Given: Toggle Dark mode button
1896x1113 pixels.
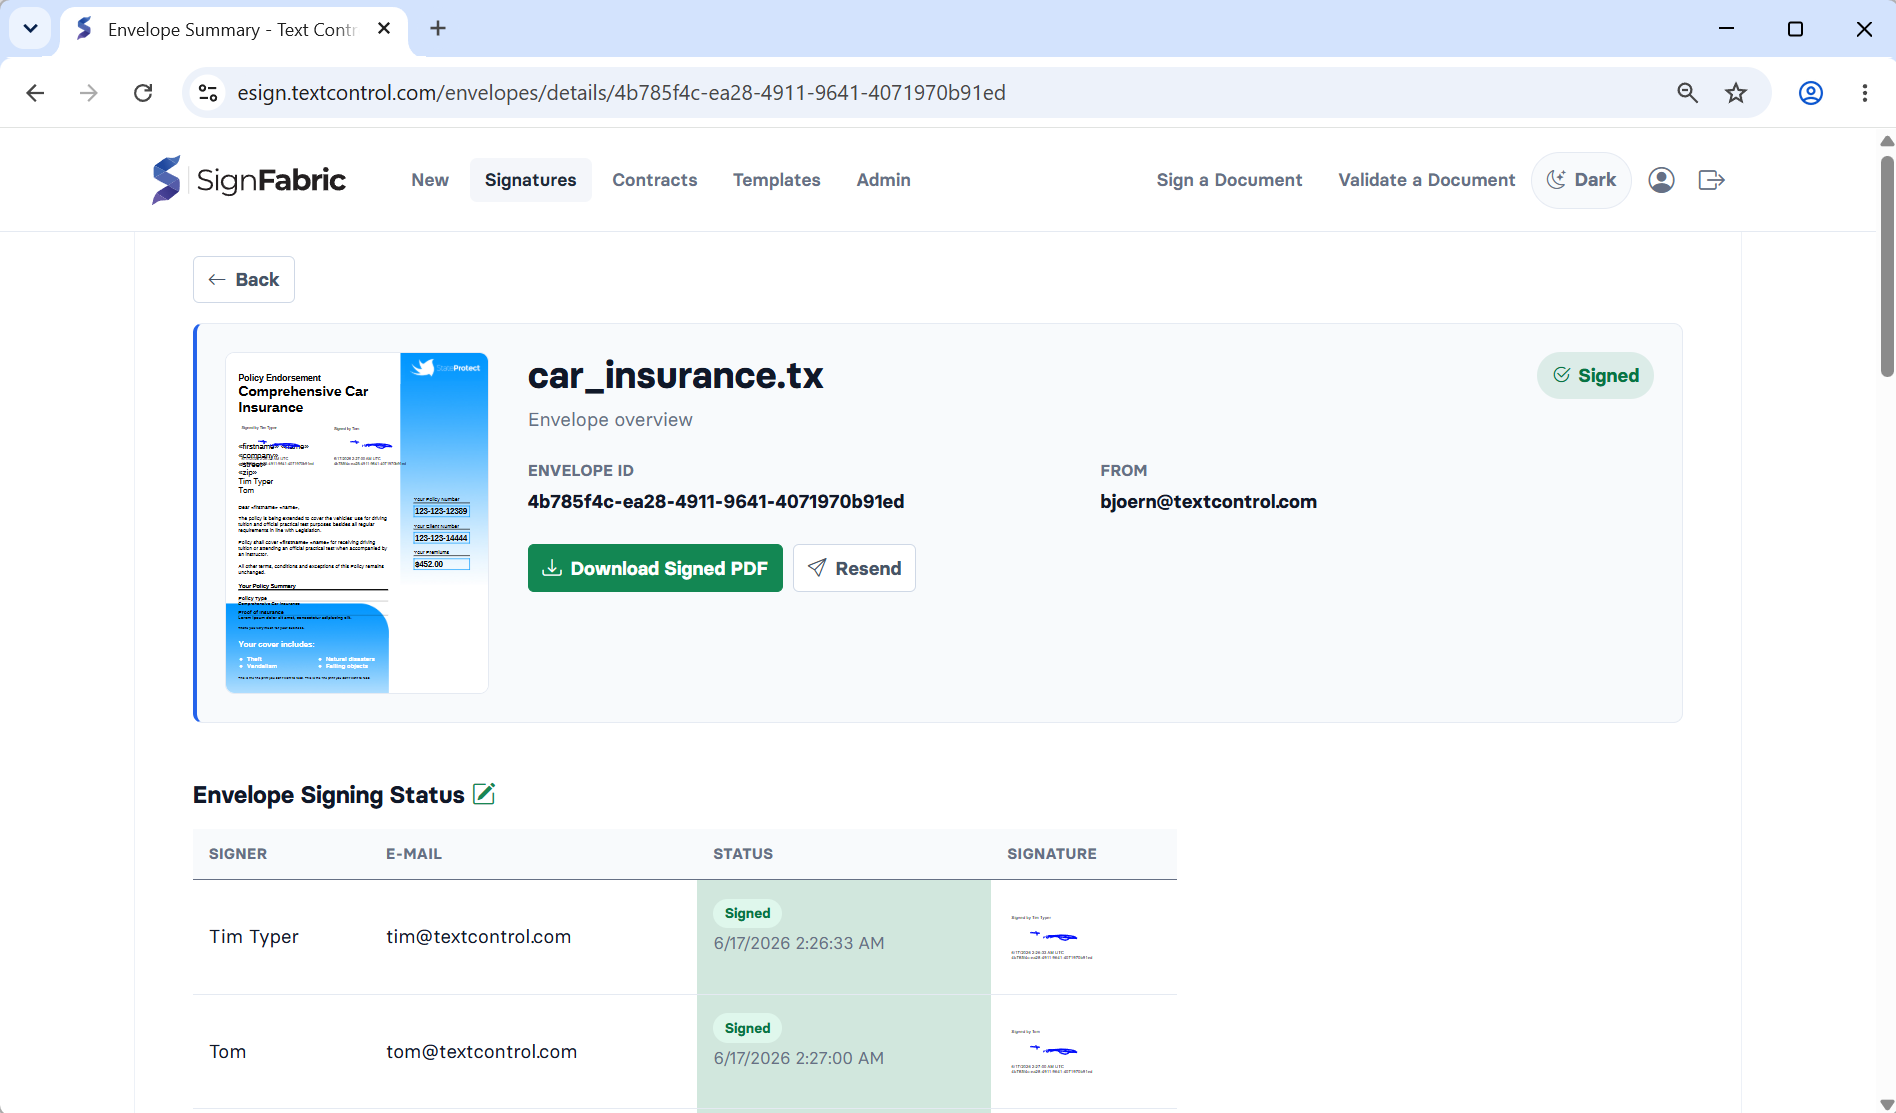Looking at the screenshot, I should [1581, 180].
